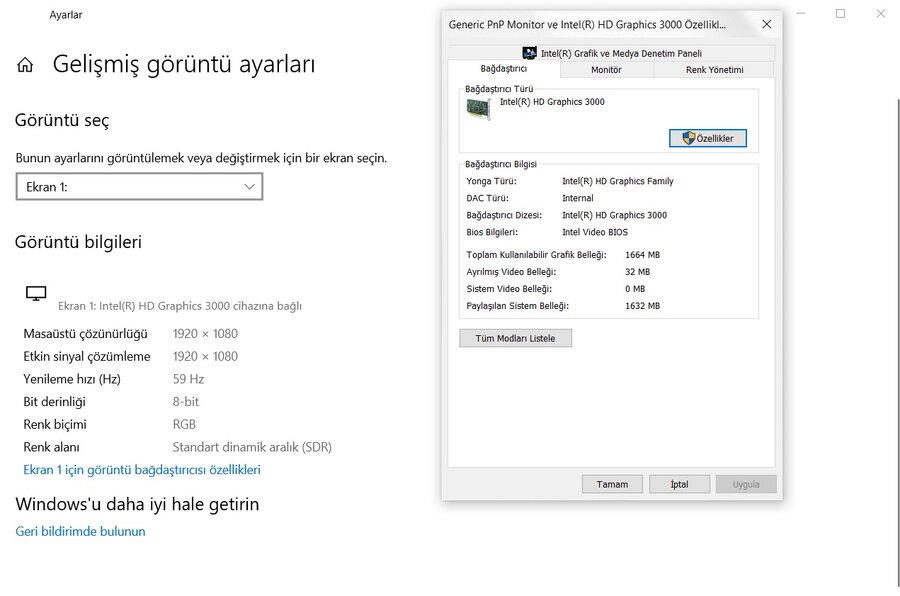Click the 8-bit bit depth value

[185, 401]
